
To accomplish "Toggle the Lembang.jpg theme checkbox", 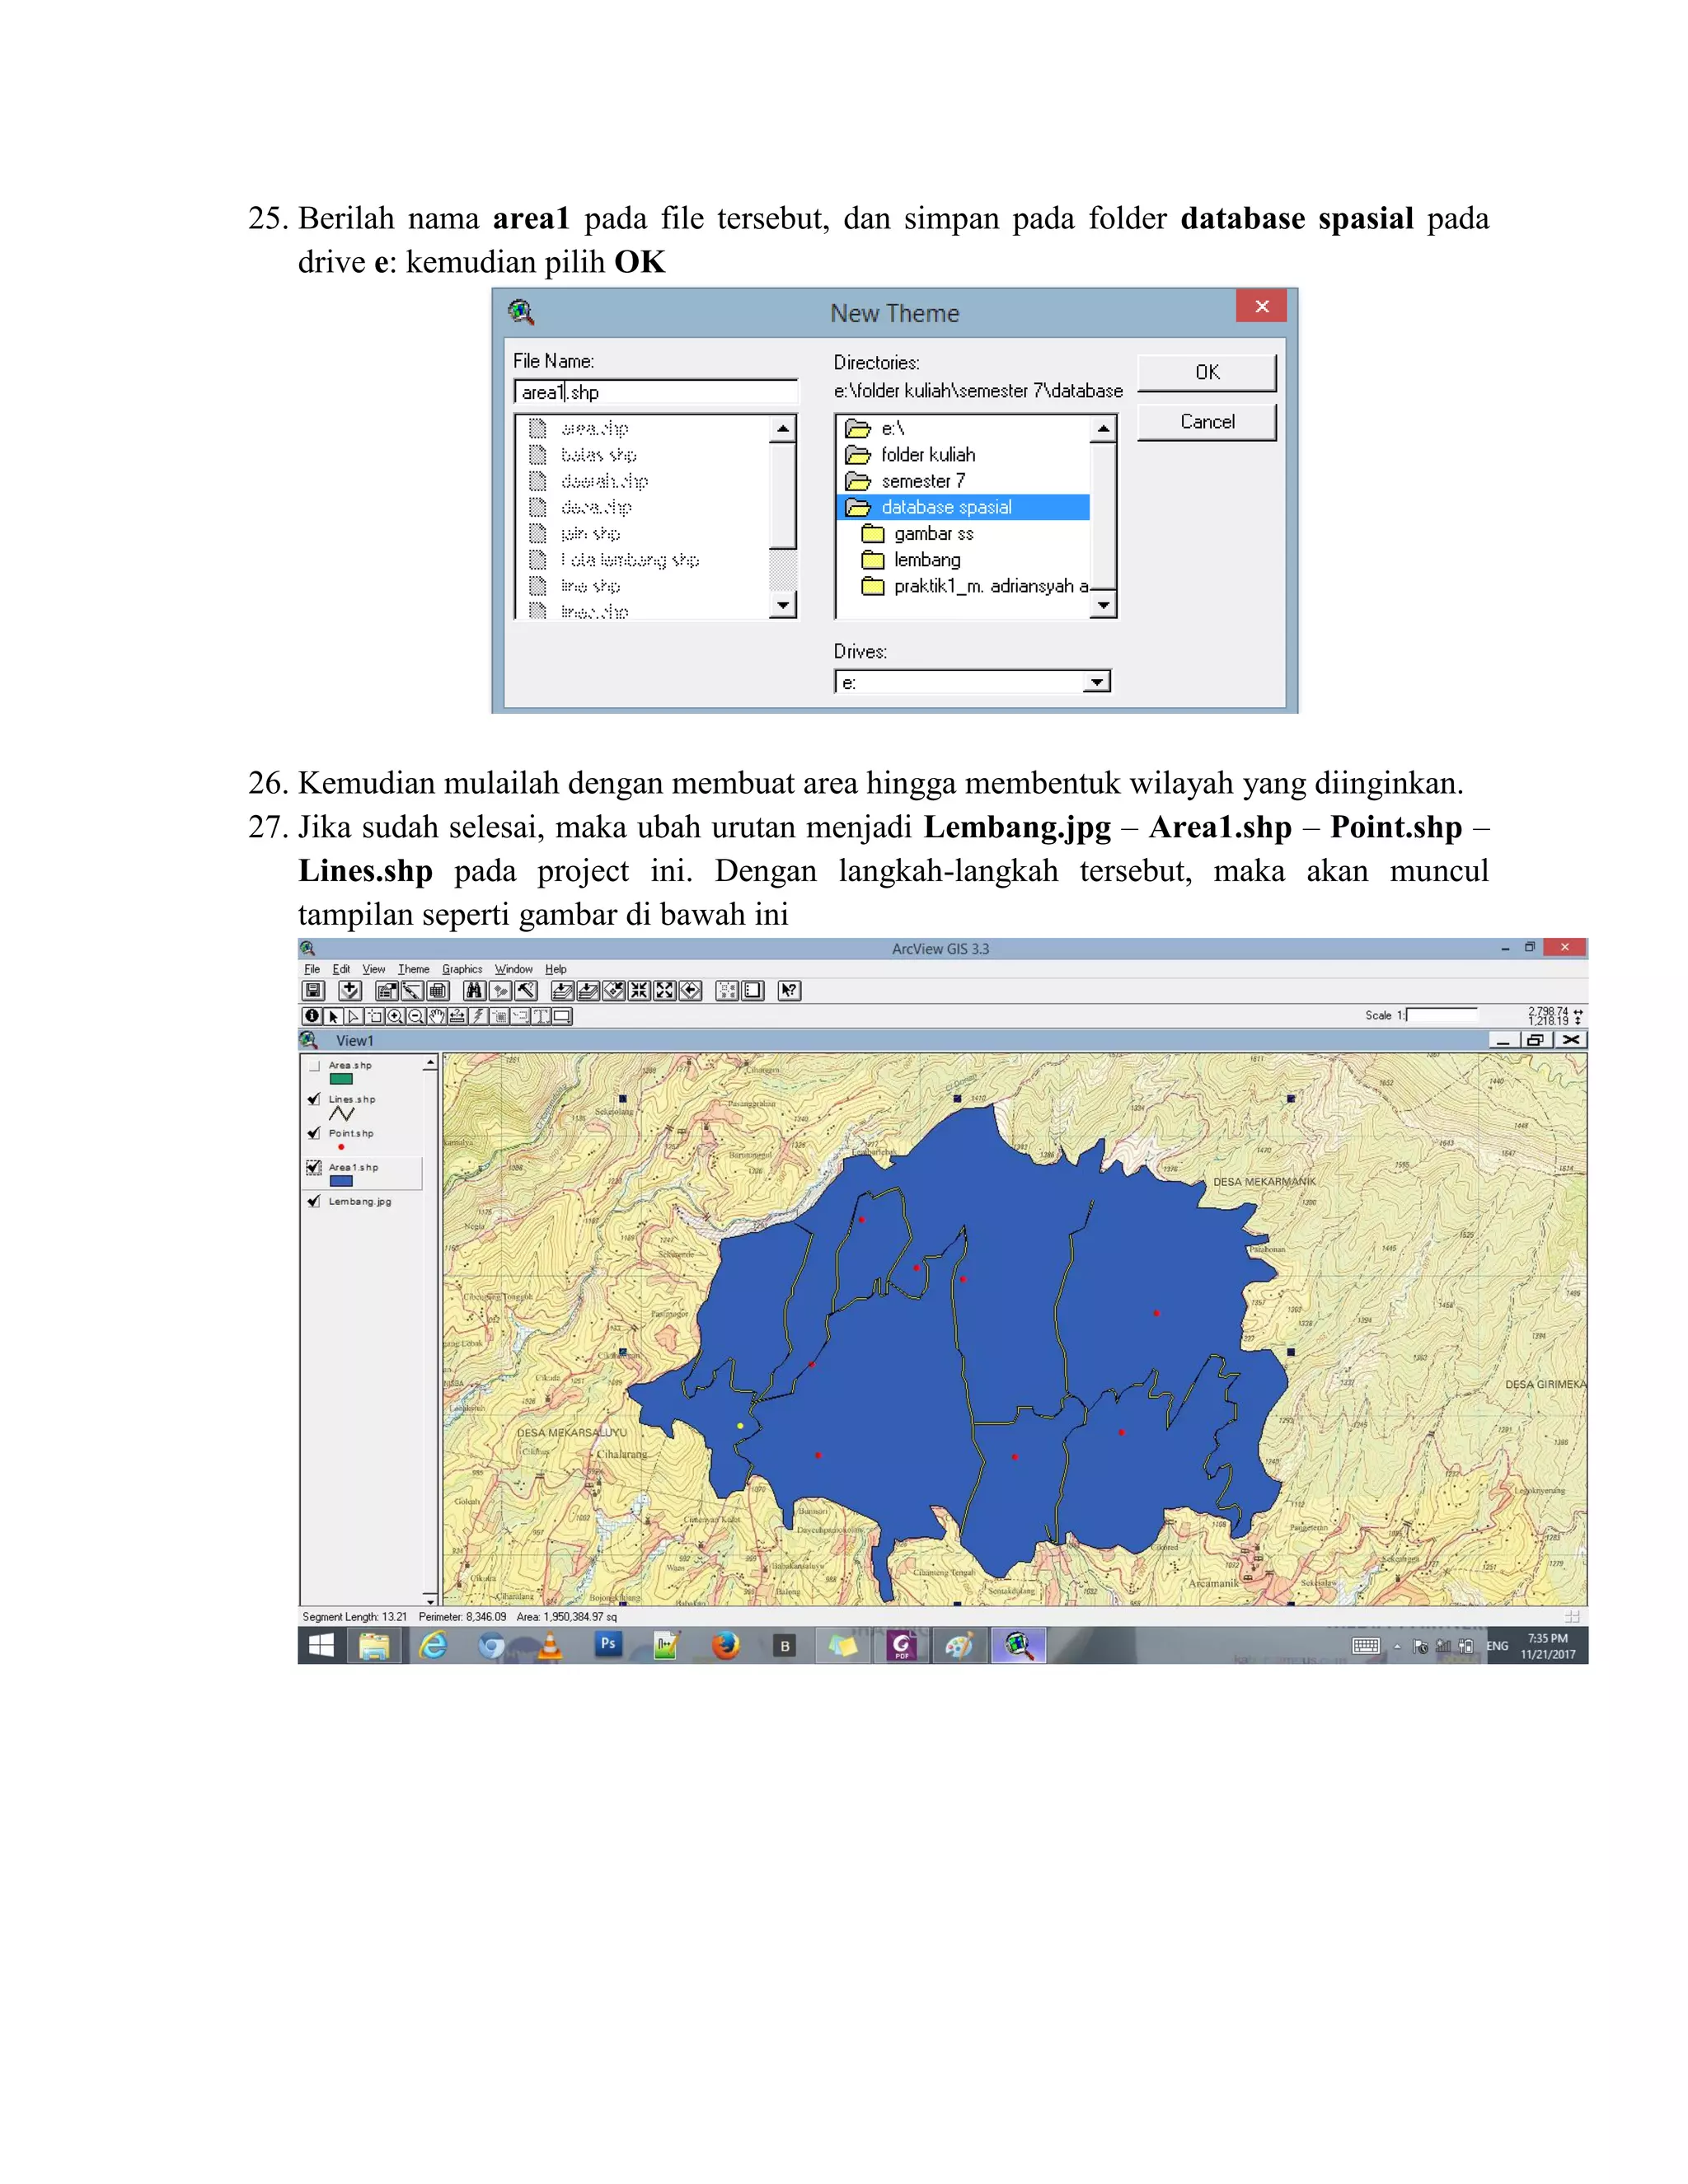I will pos(314,1201).
